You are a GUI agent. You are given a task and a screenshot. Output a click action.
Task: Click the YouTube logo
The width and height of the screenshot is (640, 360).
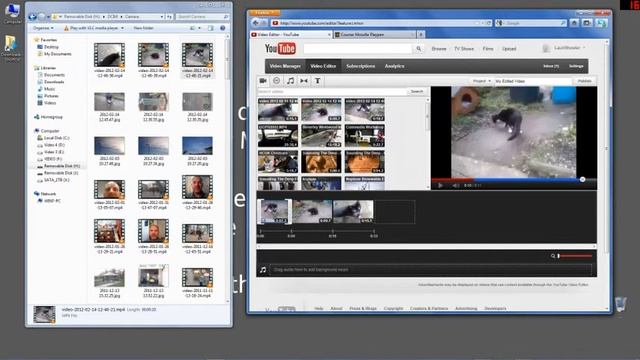point(280,49)
